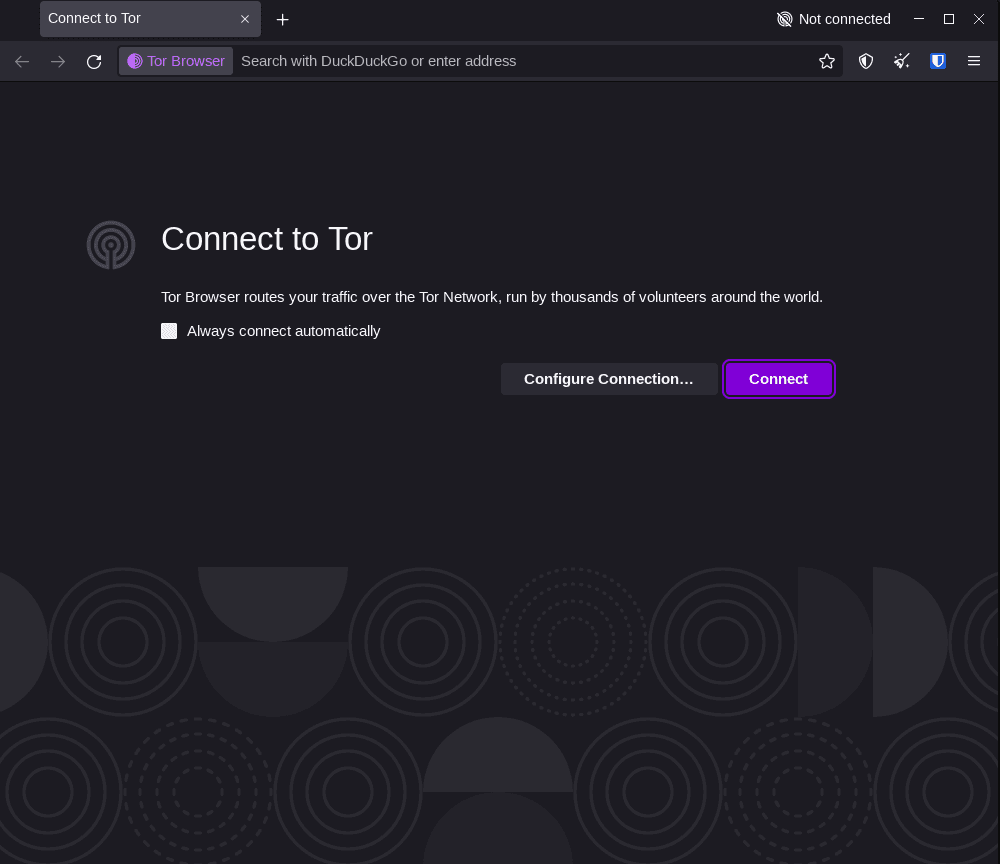Click the Tor Network description text

tap(492, 297)
